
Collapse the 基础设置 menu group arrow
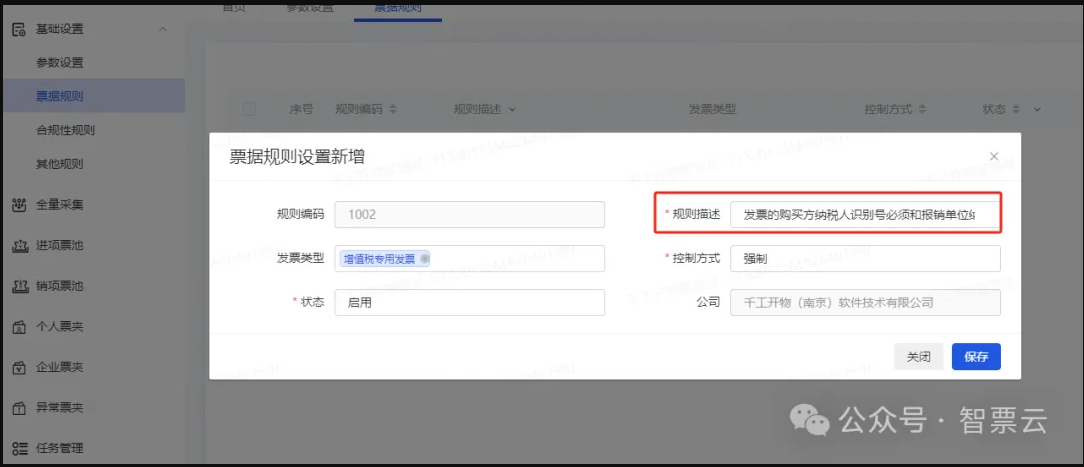163,30
